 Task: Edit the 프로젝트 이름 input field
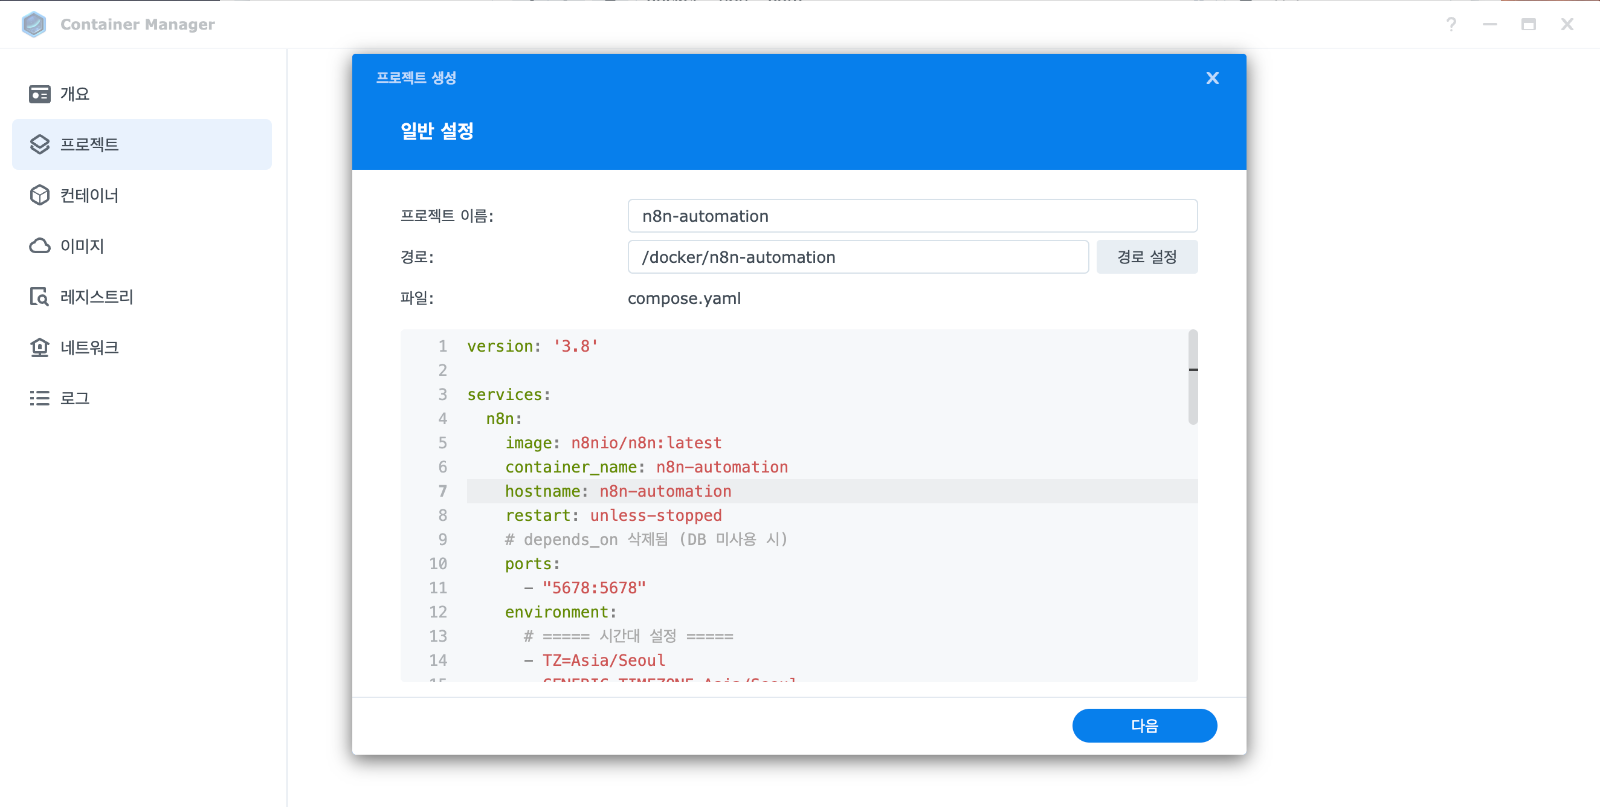tap(912, 216)
